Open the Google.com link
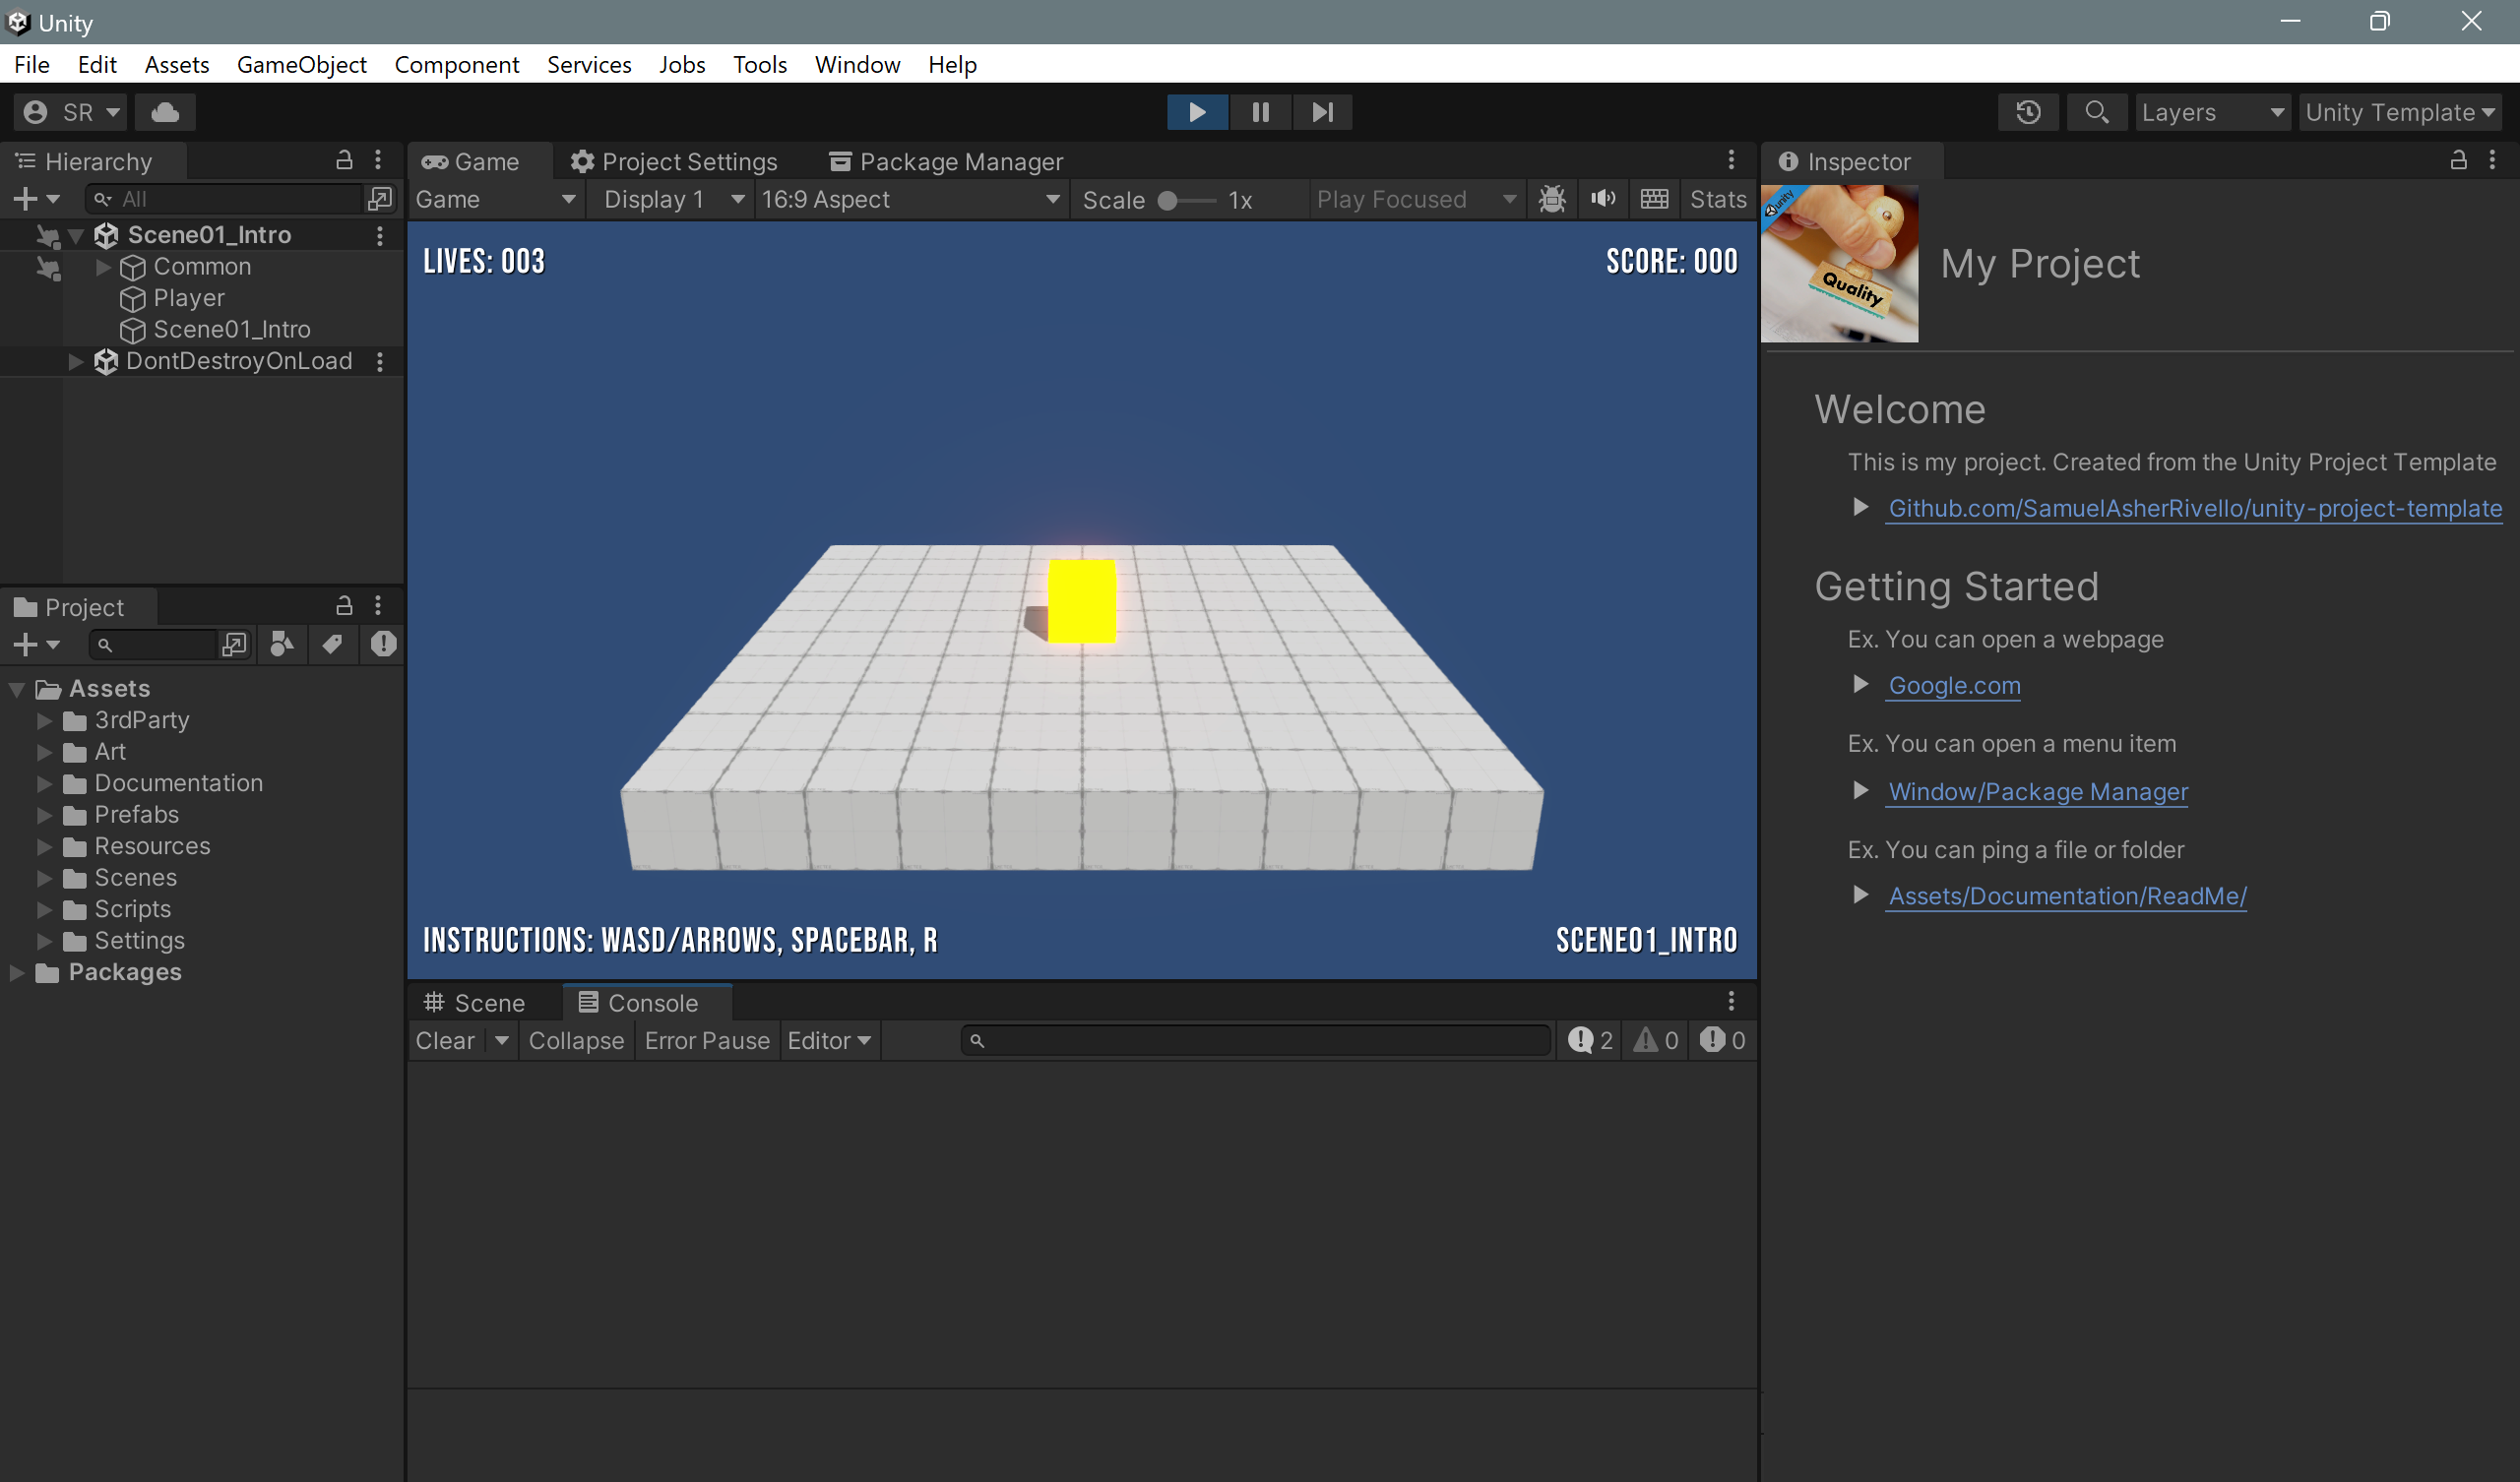The width and height of the screenshot is (2520, 1482). [1954, 685]
